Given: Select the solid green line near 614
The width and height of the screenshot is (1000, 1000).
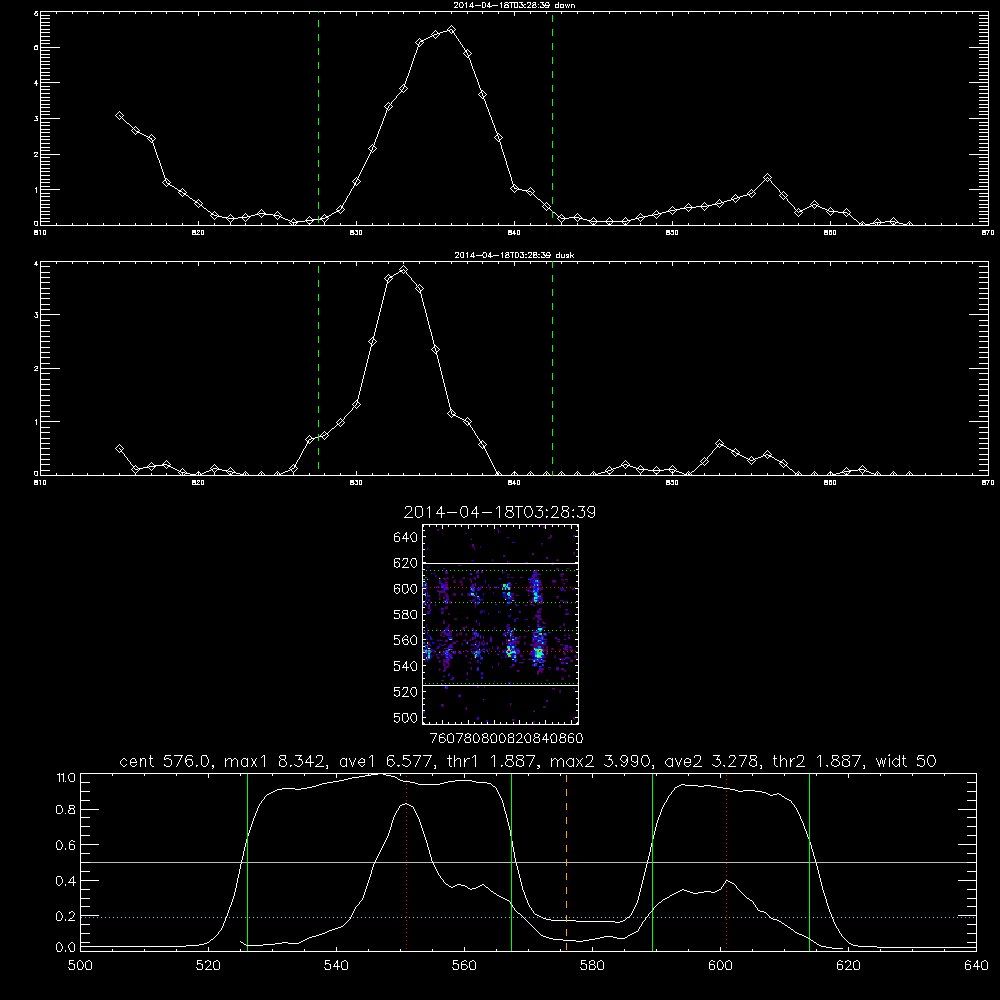Looking at the screenshot, I should point(809,862).
